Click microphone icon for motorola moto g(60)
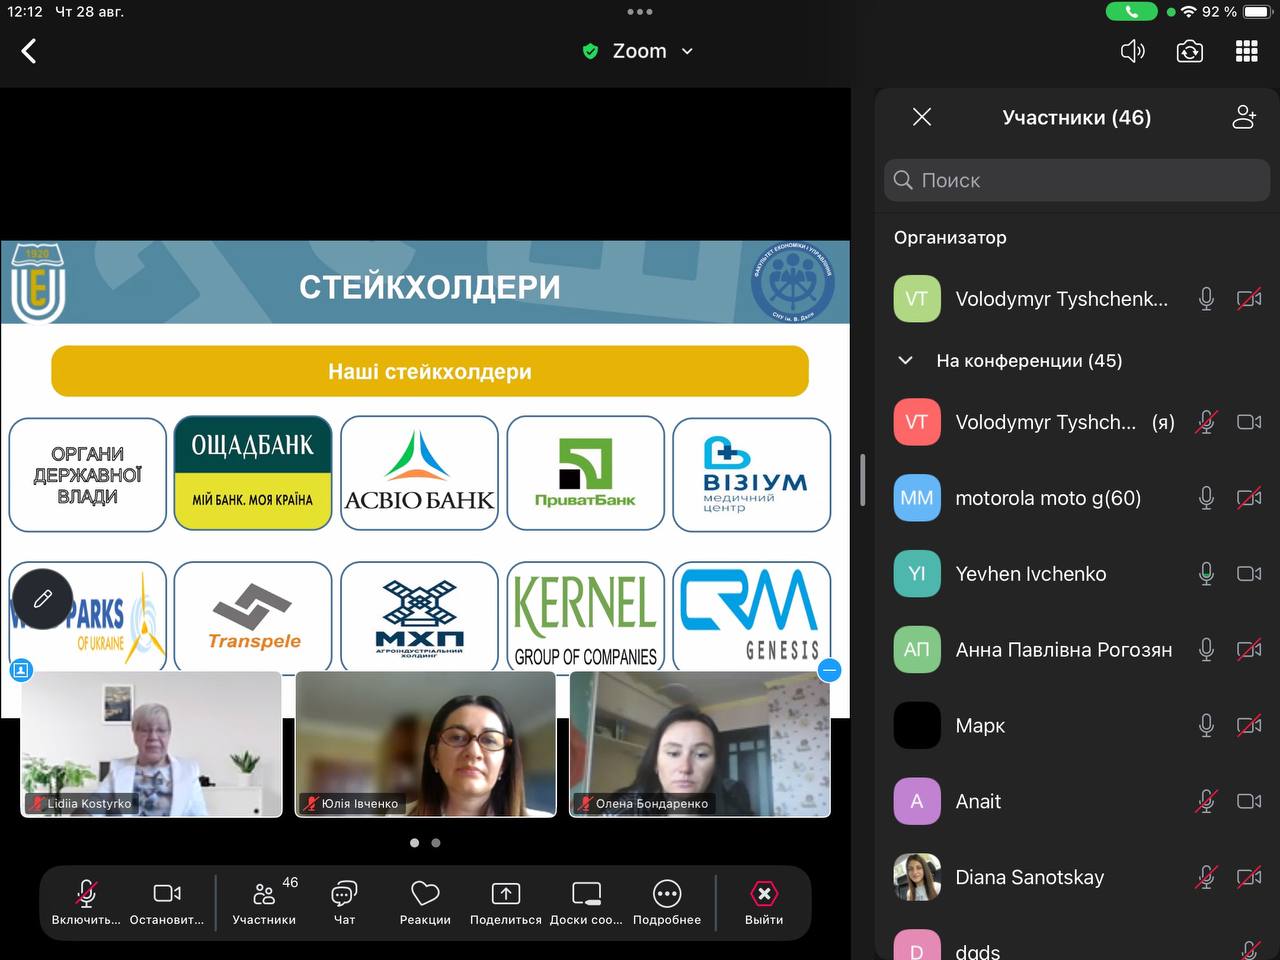 [1206, 498]
